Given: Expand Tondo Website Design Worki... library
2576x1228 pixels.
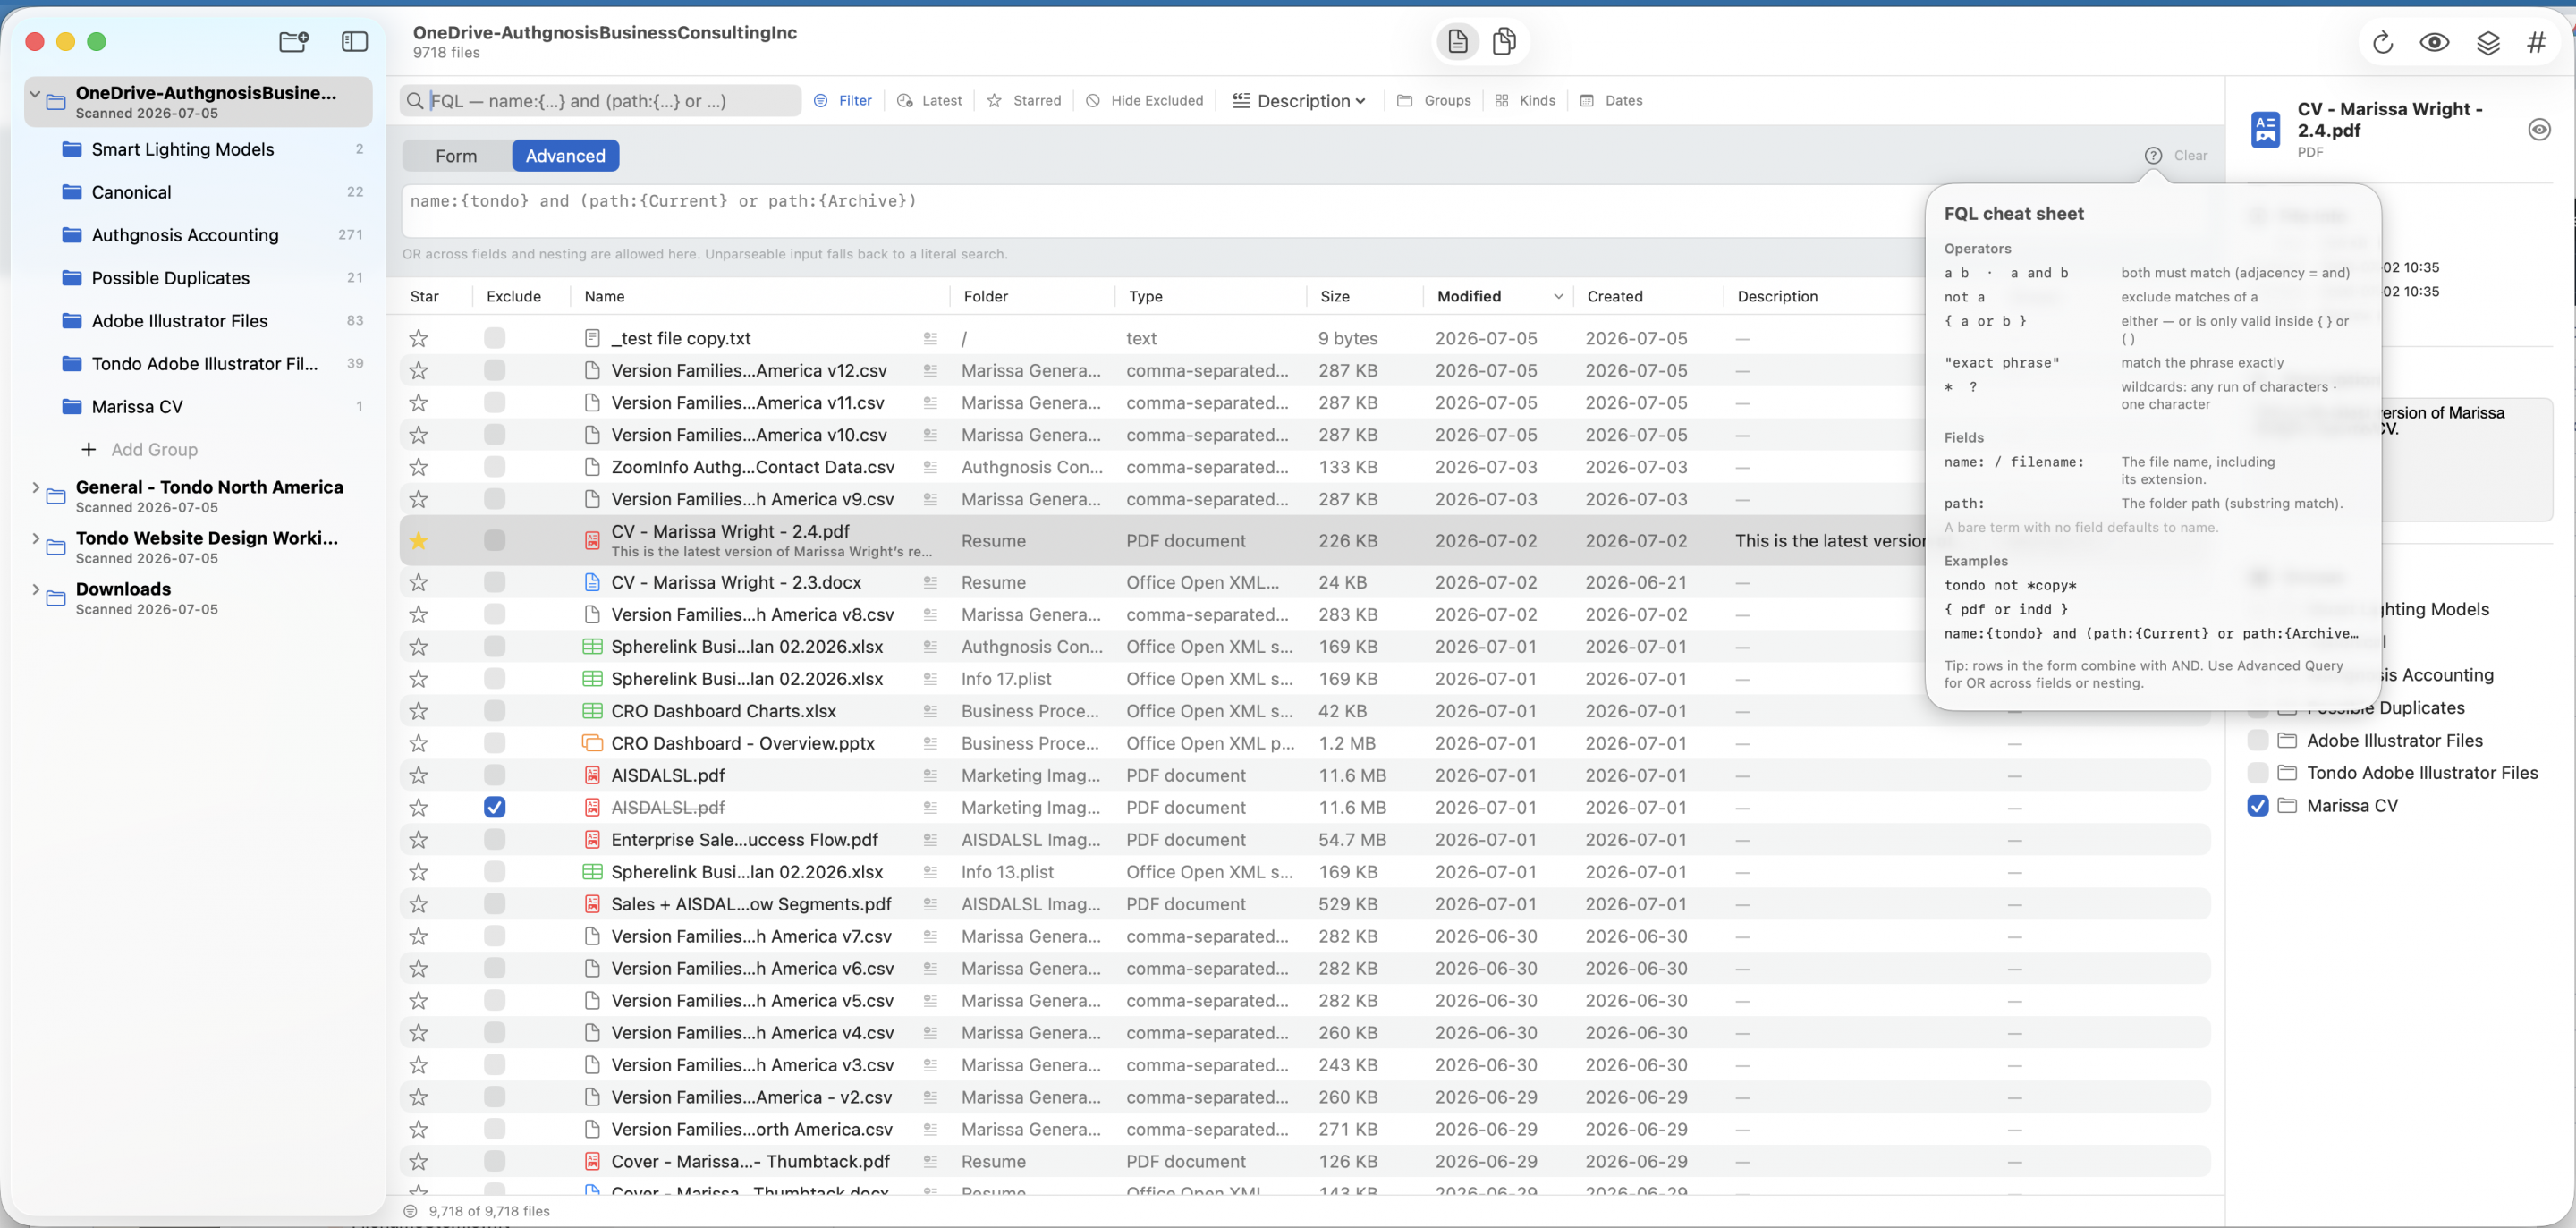Looking at the screenshot, I should pyautogui.click(x=35, y=538).
